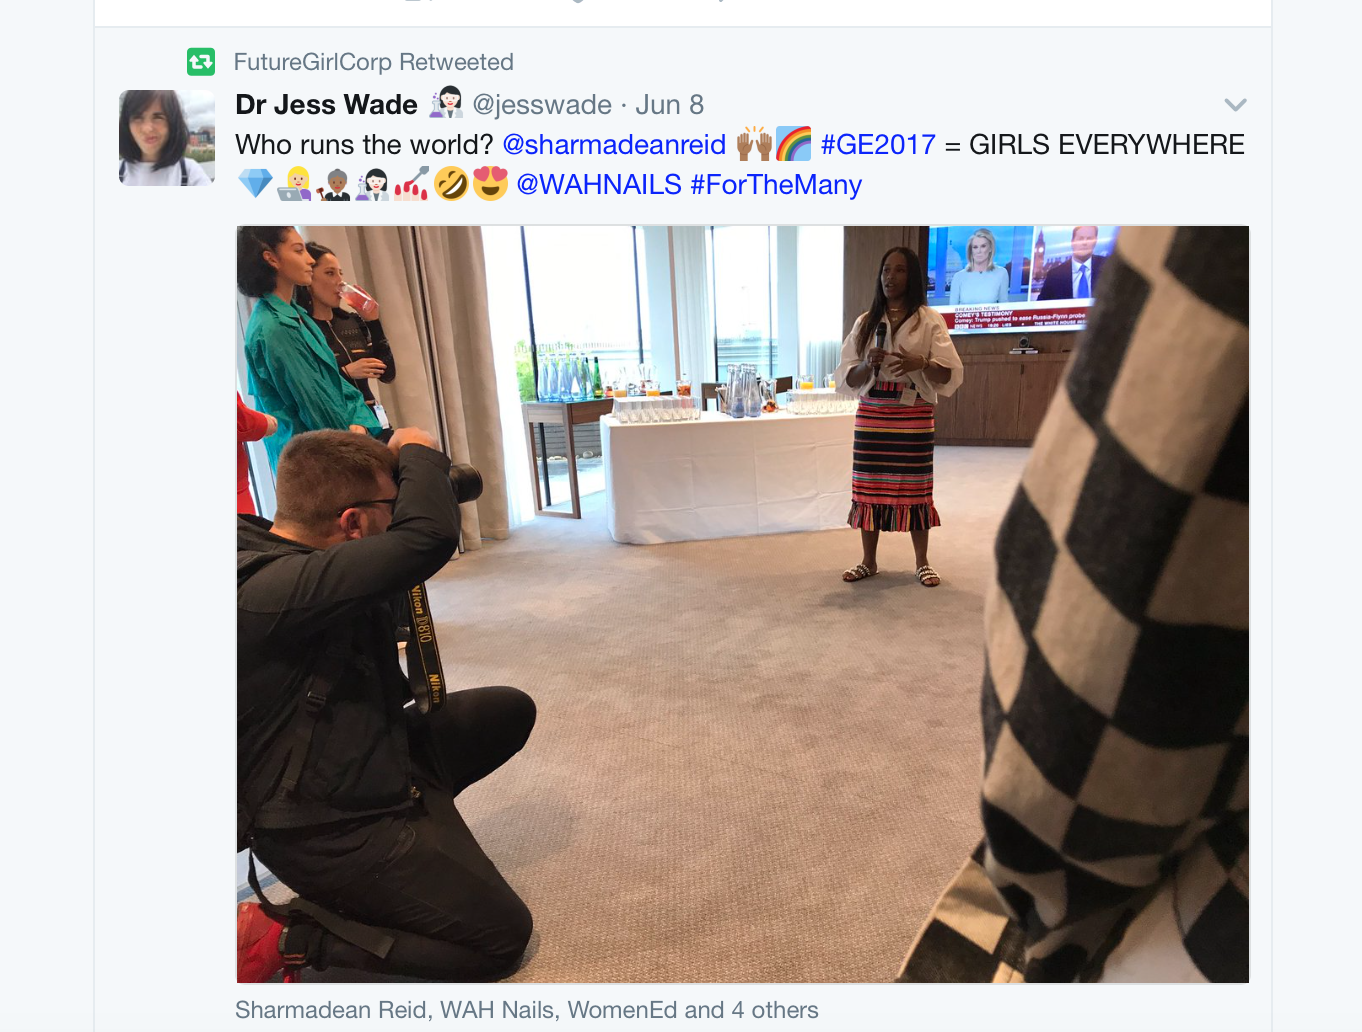Image resolution: width=1362 pixels, height=1032 pixels.
Task: Open the @WAHNAILS mention link
Action: tap(599, 185)
